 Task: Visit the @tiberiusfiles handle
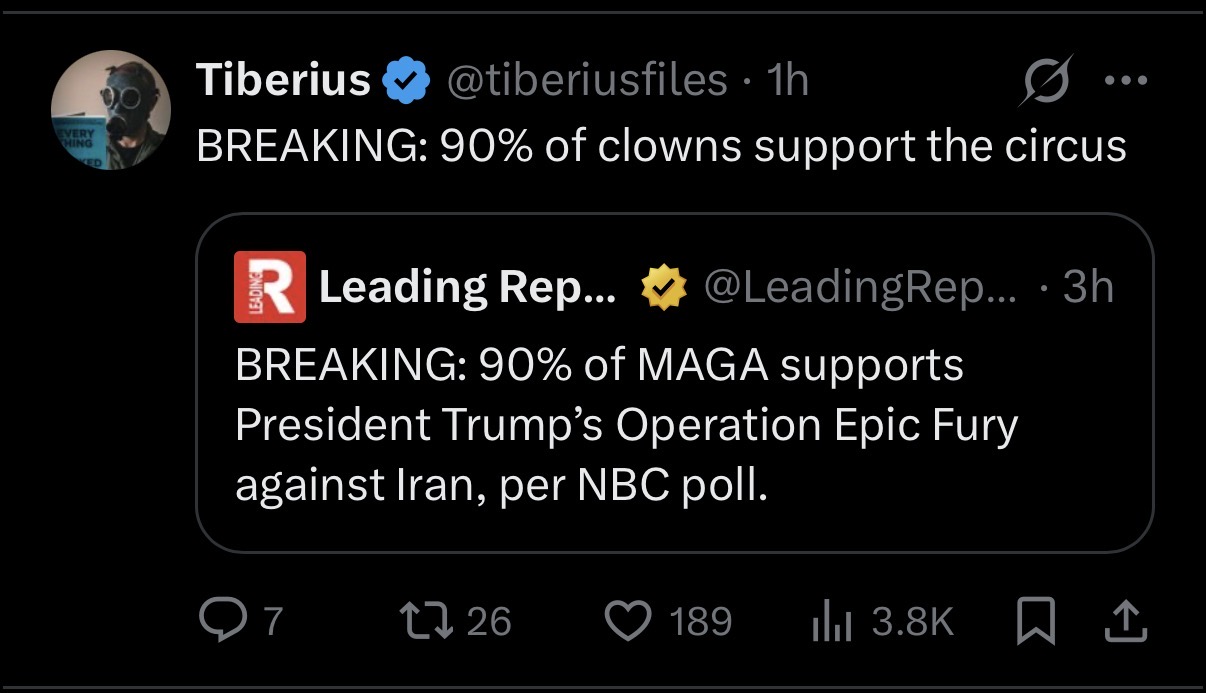coord(585,81)
